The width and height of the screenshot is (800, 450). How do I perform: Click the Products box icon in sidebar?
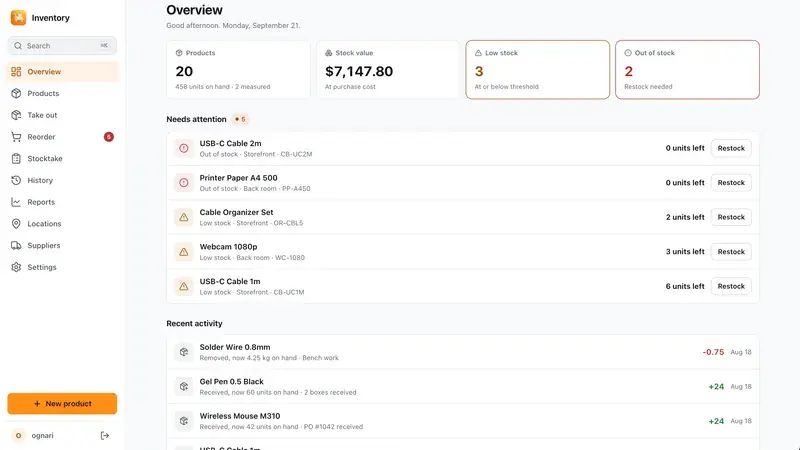coord(16,93)
